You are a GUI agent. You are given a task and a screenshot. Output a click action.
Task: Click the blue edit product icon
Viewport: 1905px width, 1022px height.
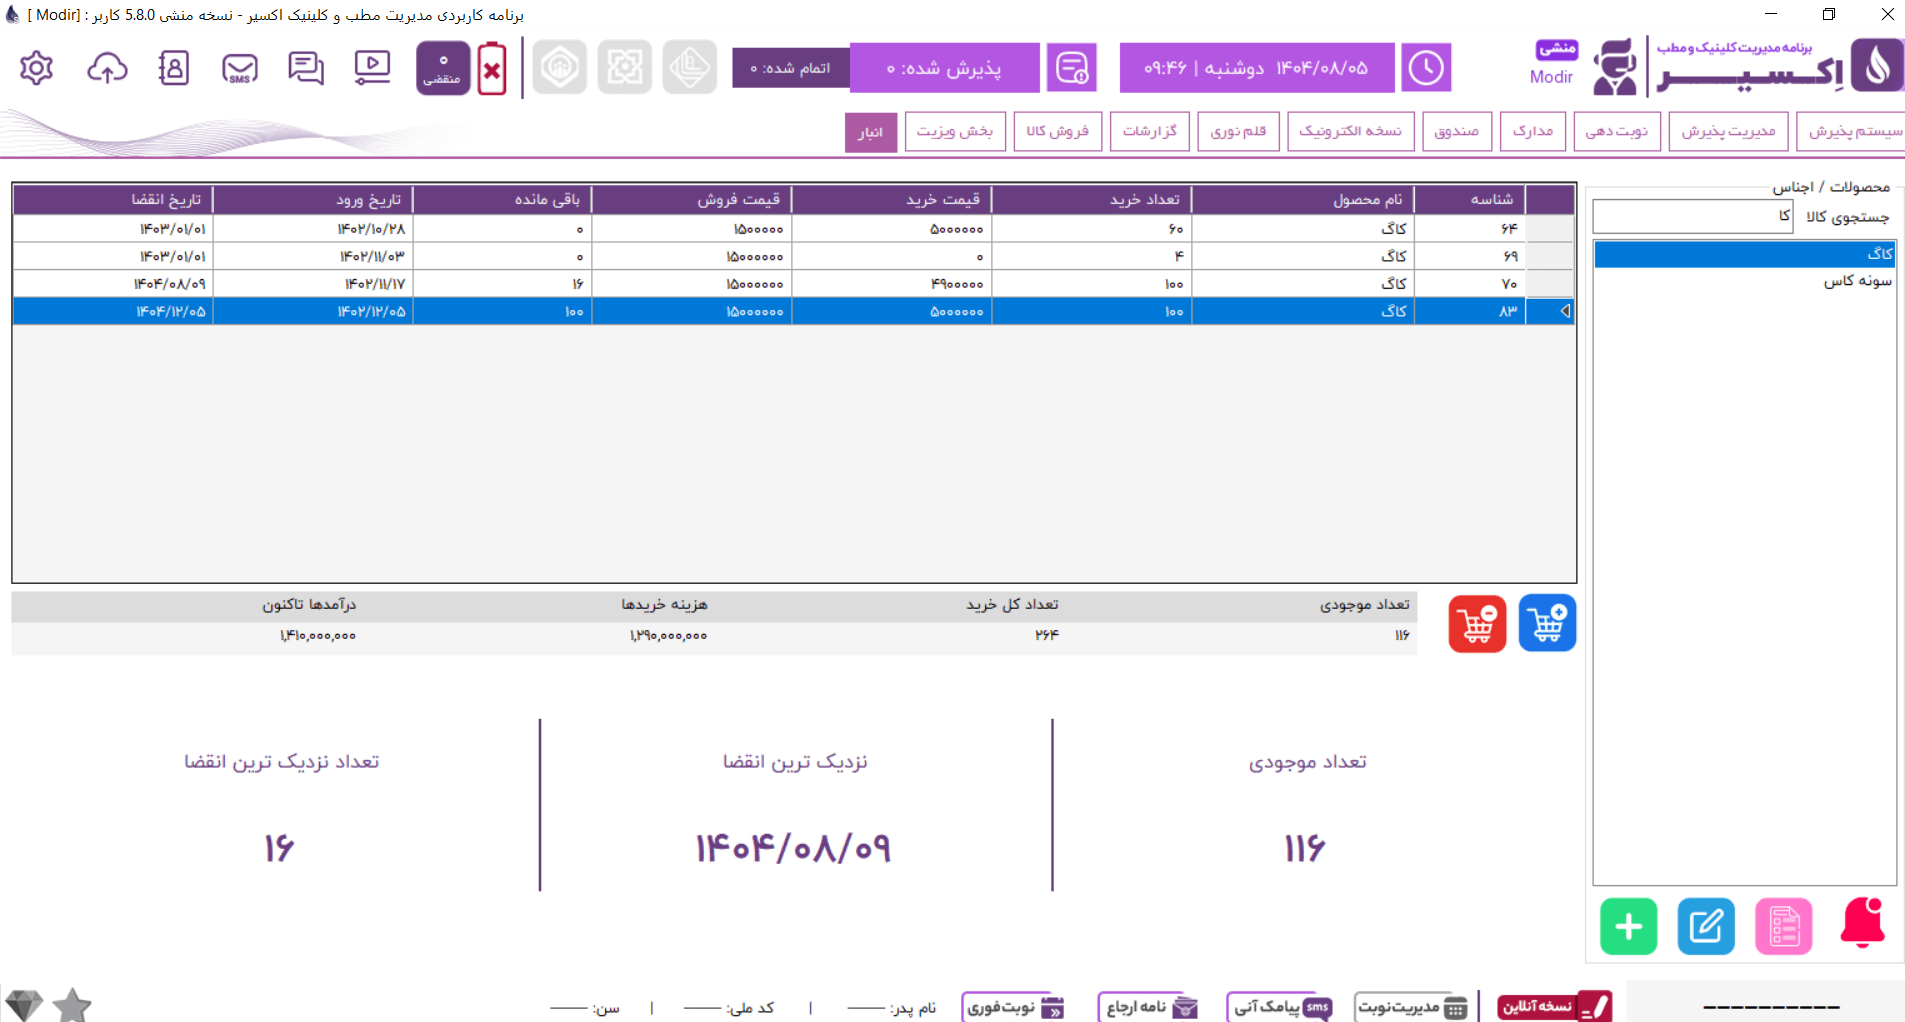pos(1705,926)
